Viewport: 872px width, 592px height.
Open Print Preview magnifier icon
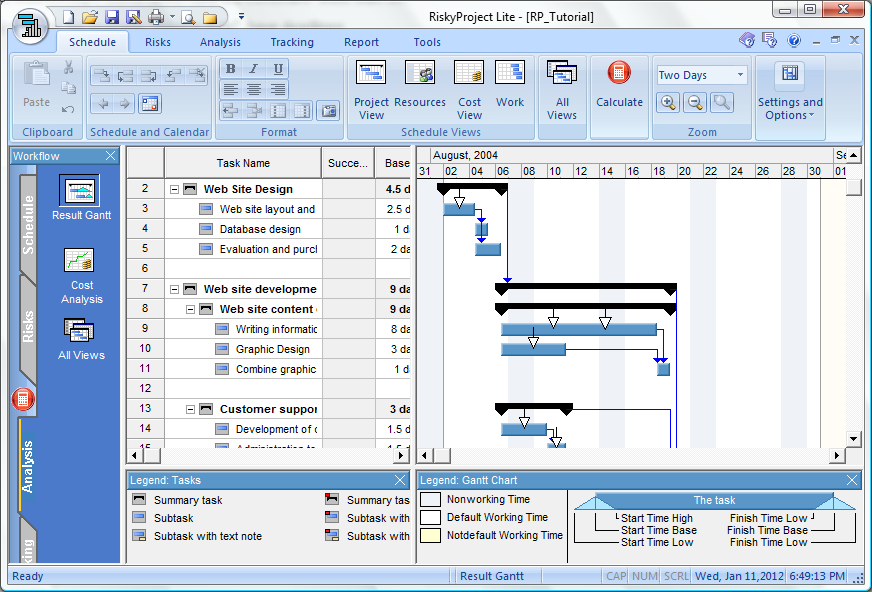point(189,18)
